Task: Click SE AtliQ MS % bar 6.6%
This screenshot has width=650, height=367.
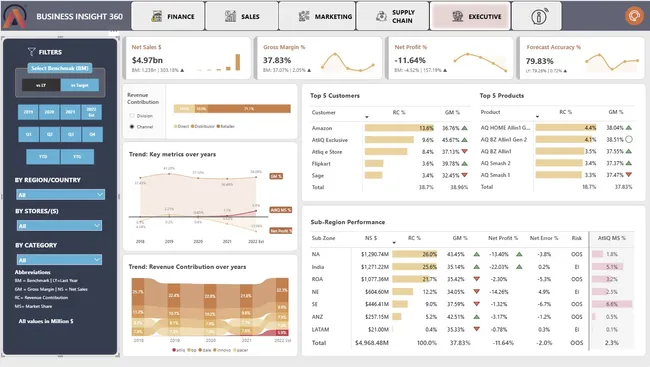Action: (612, 304)
